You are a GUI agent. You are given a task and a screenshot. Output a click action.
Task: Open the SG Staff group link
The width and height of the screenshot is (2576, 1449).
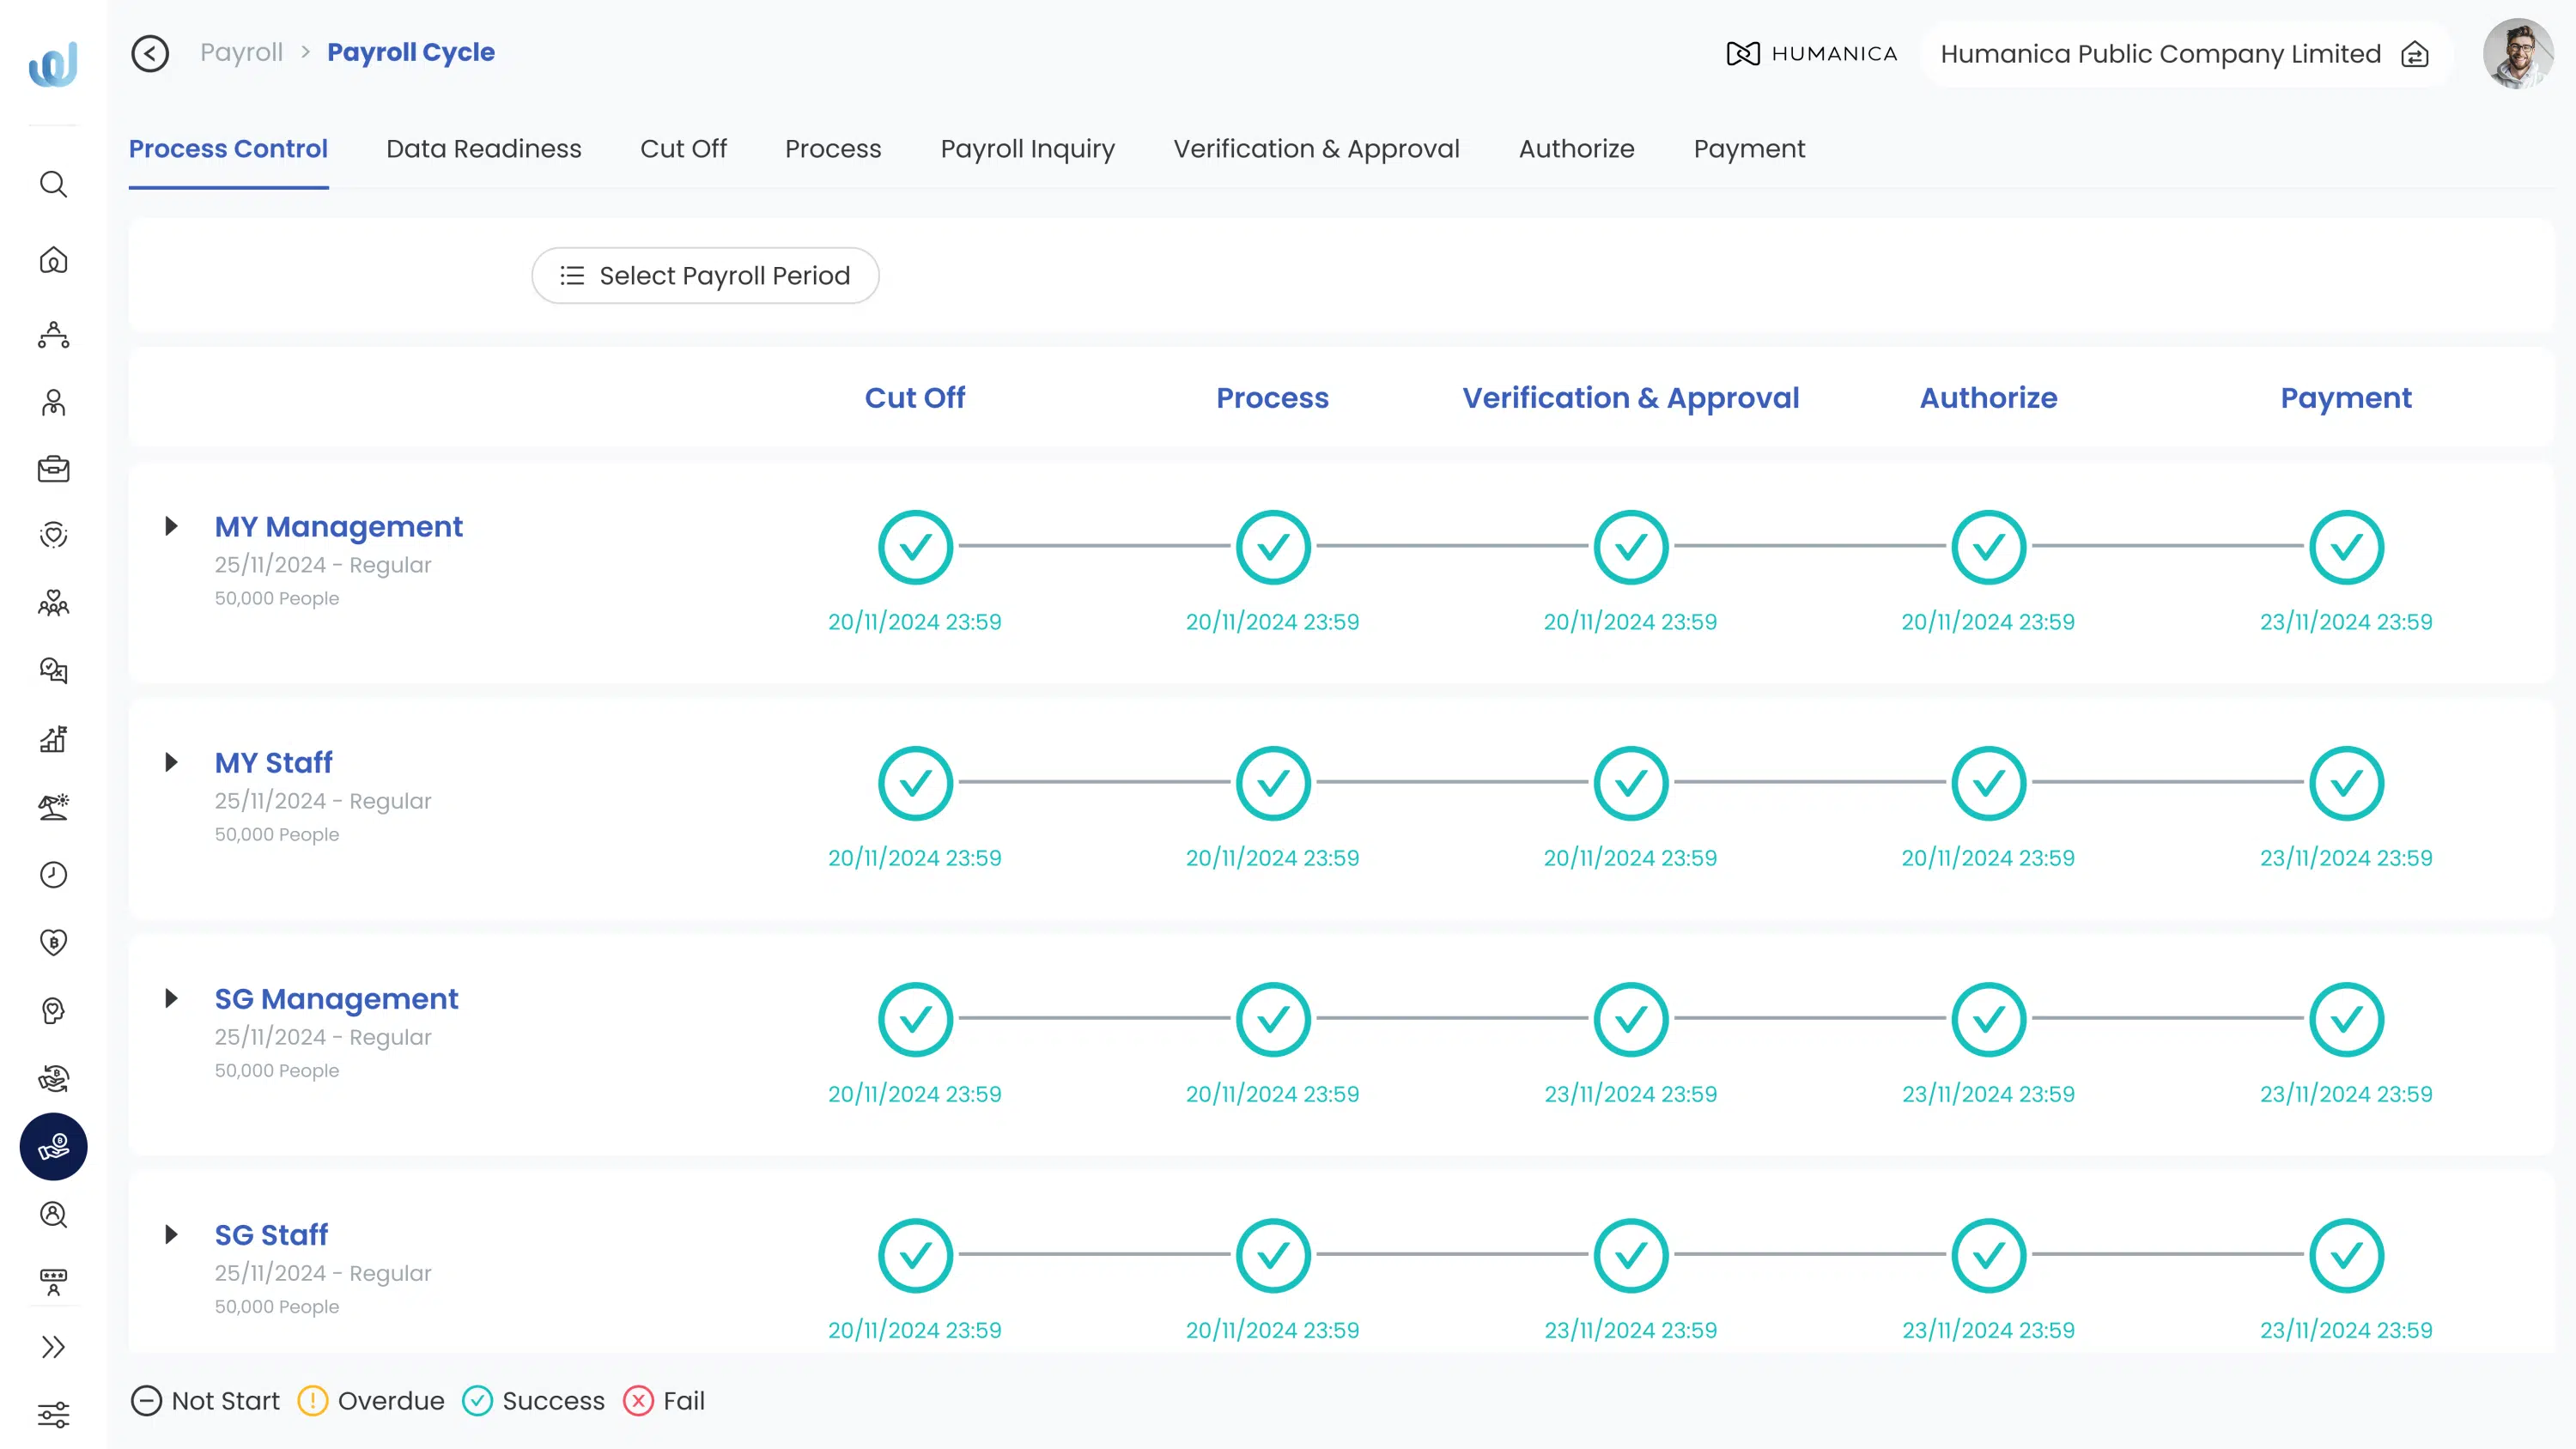click(x=271, y=1234)
